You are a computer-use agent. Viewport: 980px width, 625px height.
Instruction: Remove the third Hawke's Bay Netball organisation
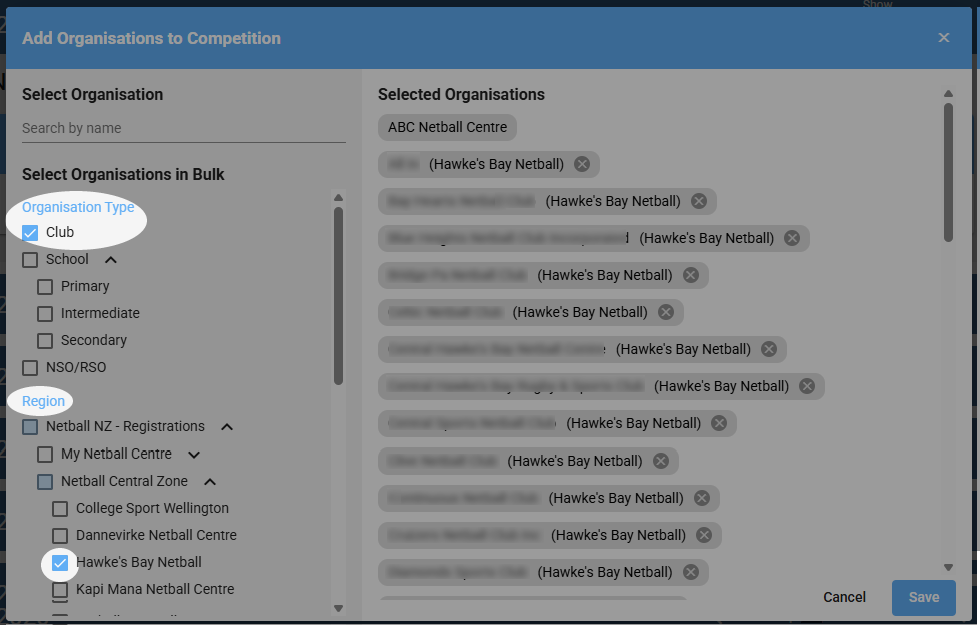point(792,238)
